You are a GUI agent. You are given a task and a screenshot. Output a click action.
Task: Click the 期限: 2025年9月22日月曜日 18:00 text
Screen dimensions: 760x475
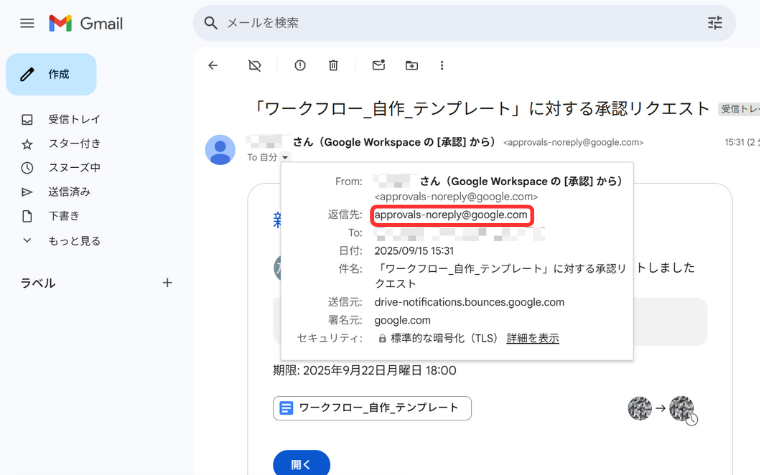(x=364, y=371)
